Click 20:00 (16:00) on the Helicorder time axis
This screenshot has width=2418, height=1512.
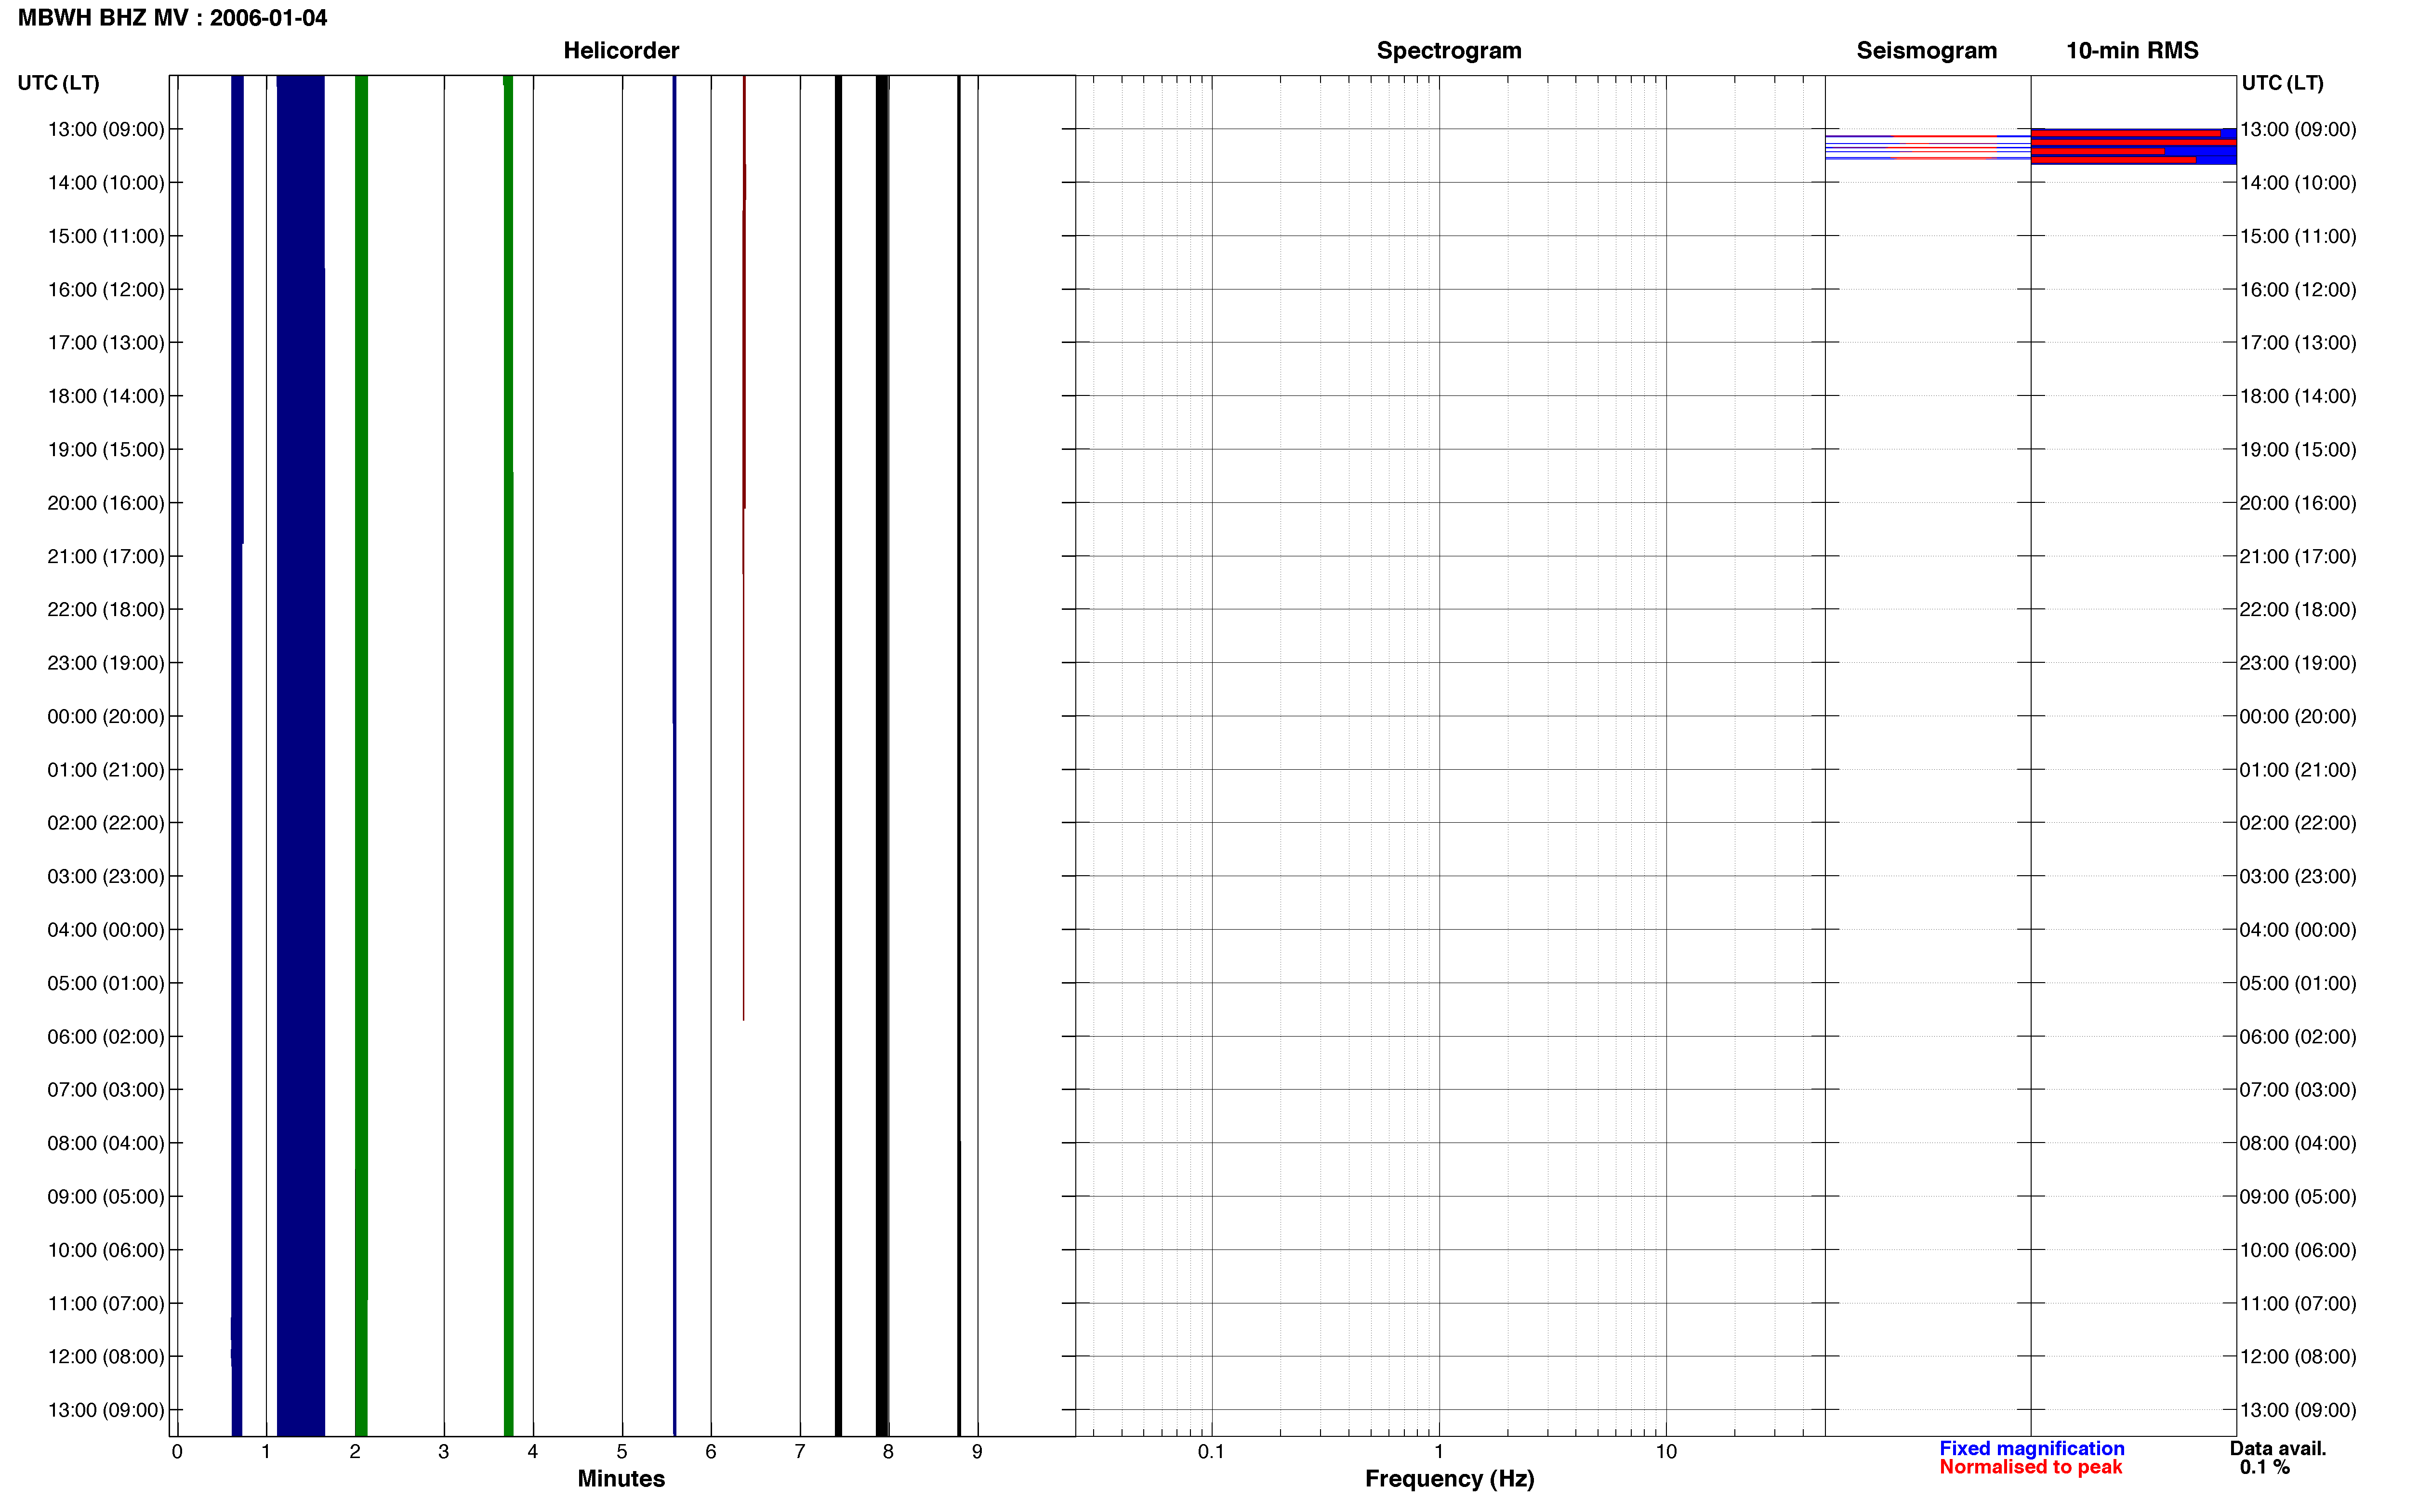tap(106, 503)
